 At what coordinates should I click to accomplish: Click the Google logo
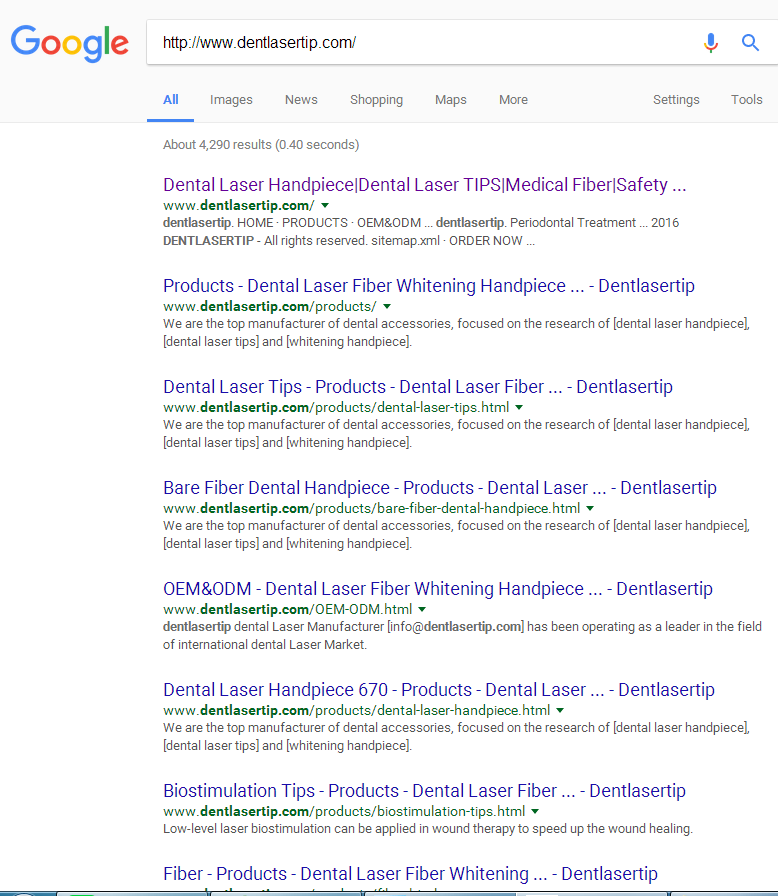coord(70,43)
